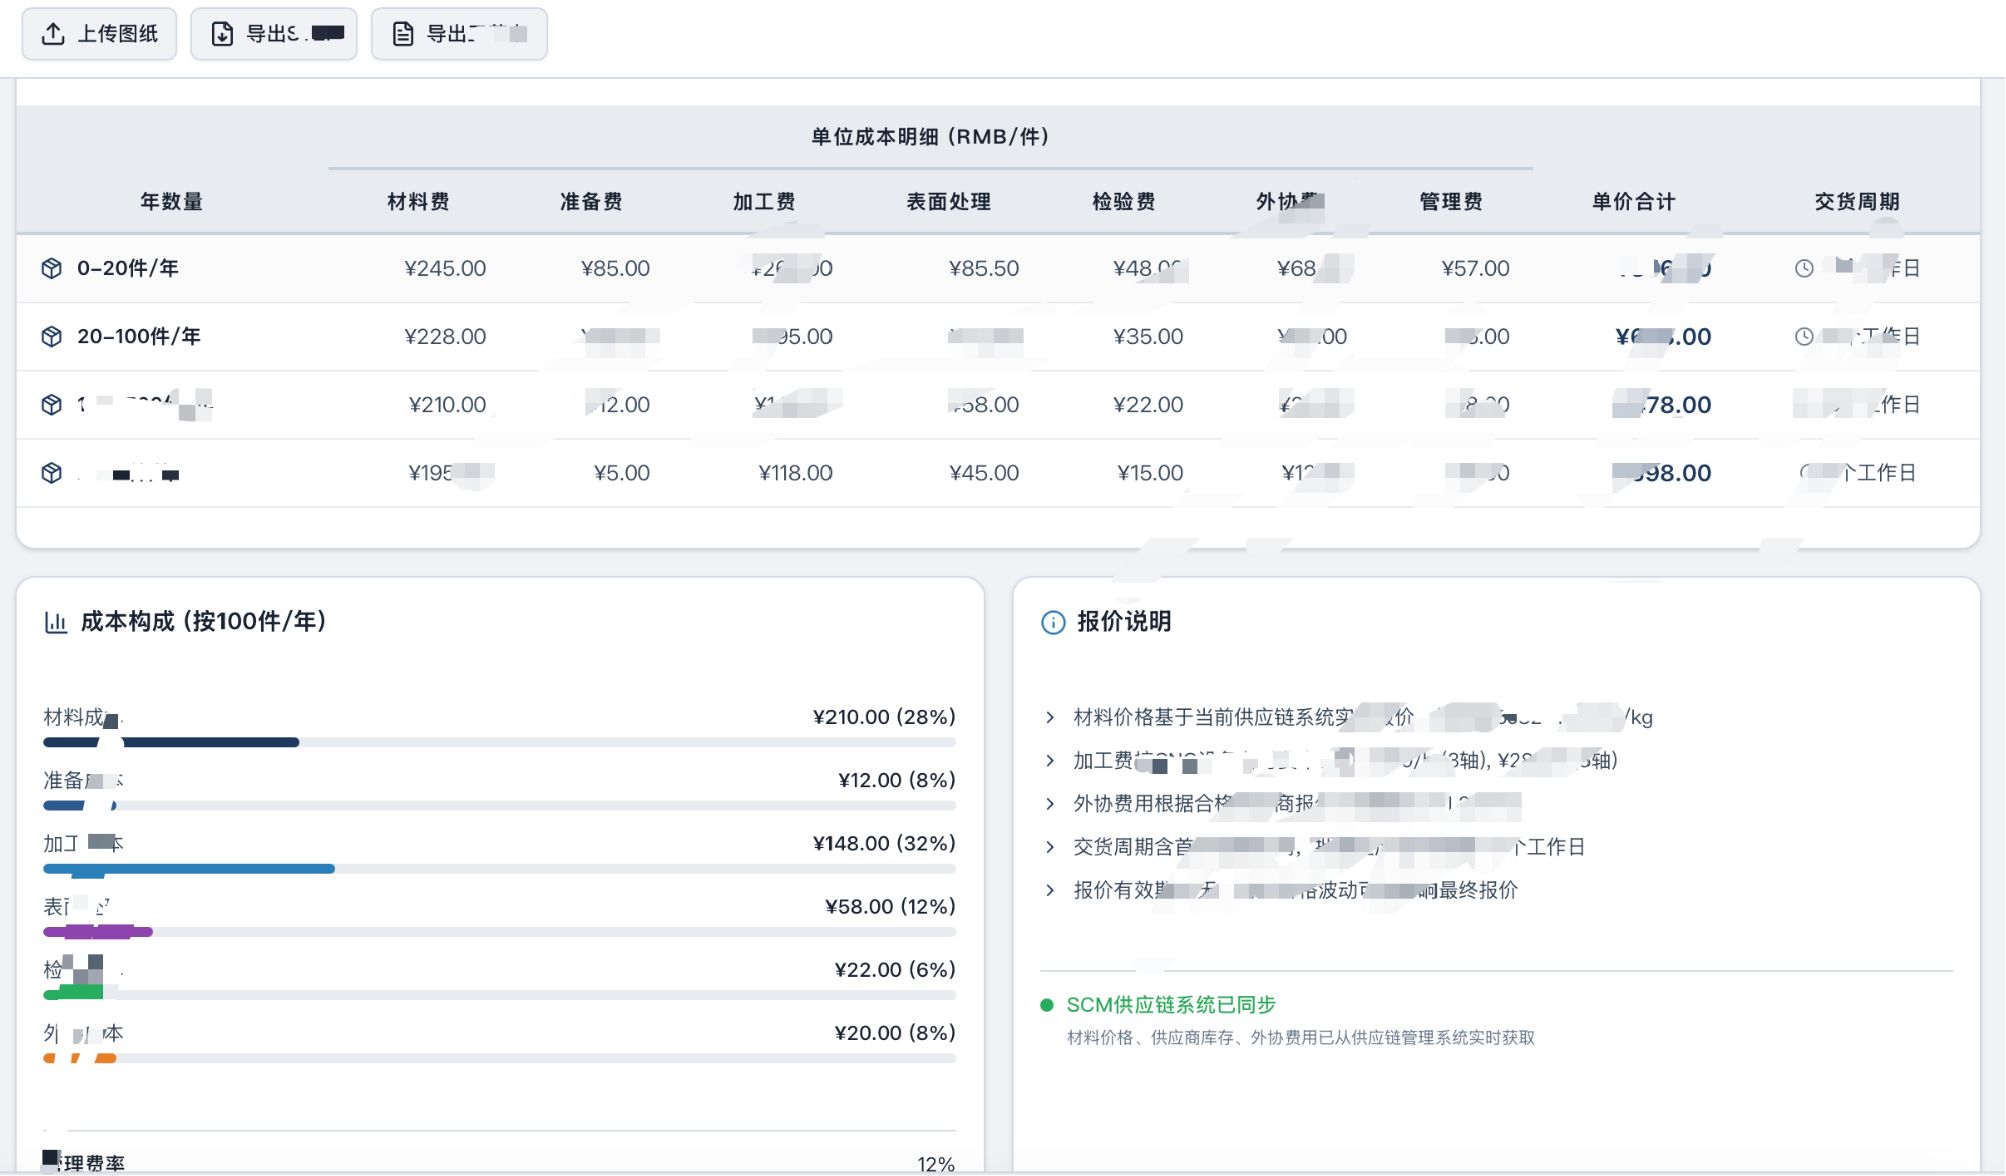Click the 0–20件/年 row label

[x=128, y=268]
